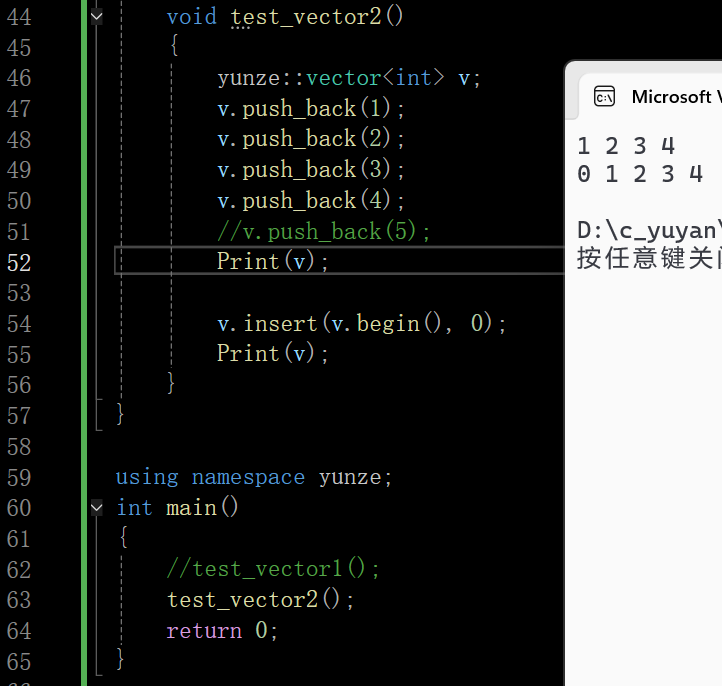Screen dimensions: 722x686
Task: Click line number 47 in gutter
Action: pyautogui.click(x=19, y=110)
